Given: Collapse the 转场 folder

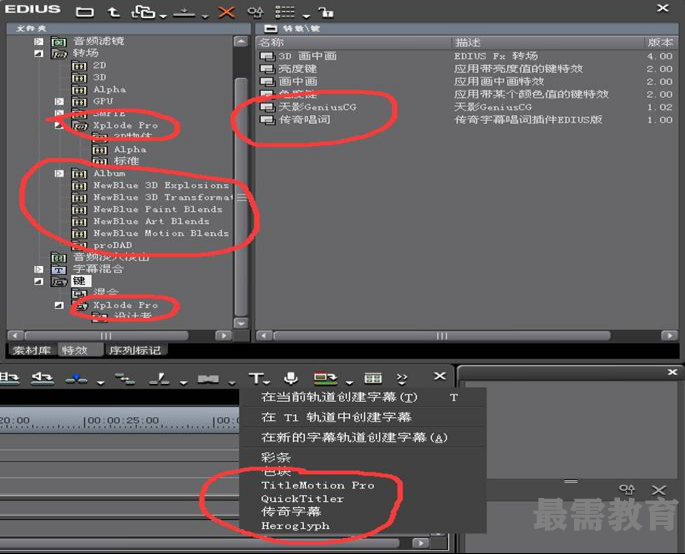Looking at the screenshot, I should coord(39,53).
